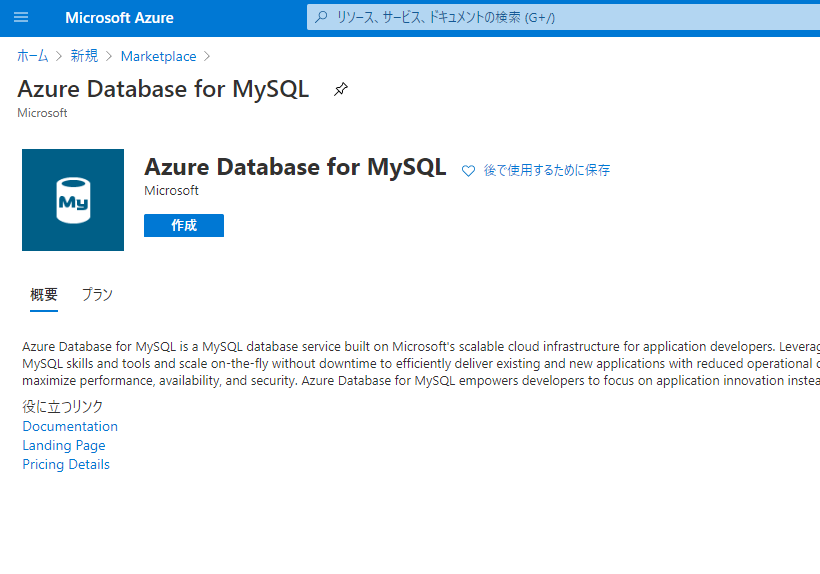Go to ホーム breadcrumb
The height and width of the screenshot is (574, 820).
click(32, 56)
